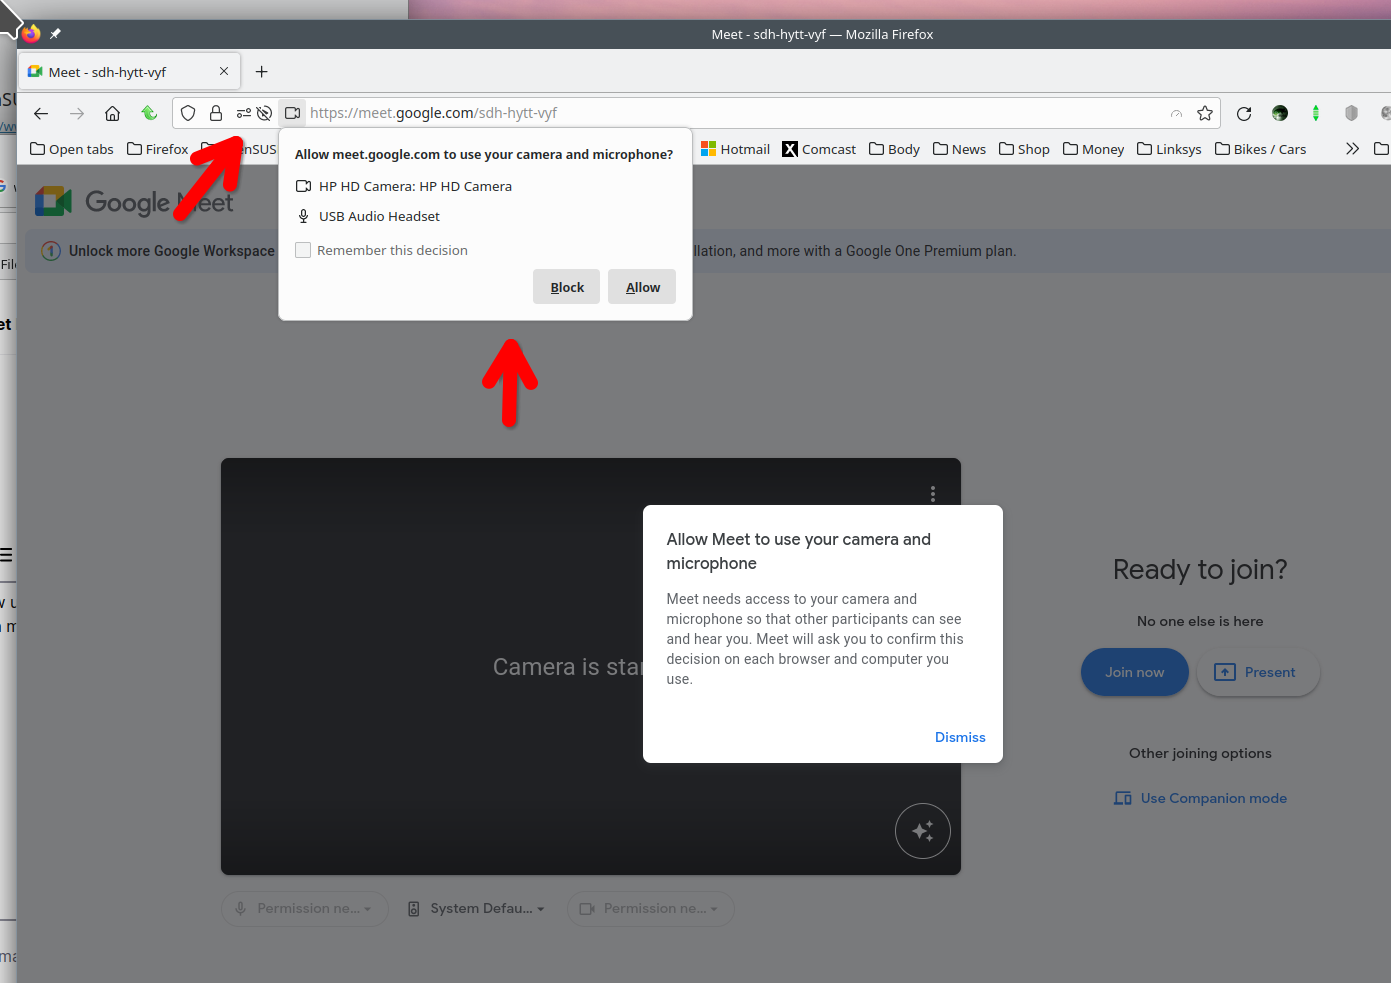Open the Linksys bookmark folder
This screenshot has height=983, width=1391.
click(x=1169, y=149)
